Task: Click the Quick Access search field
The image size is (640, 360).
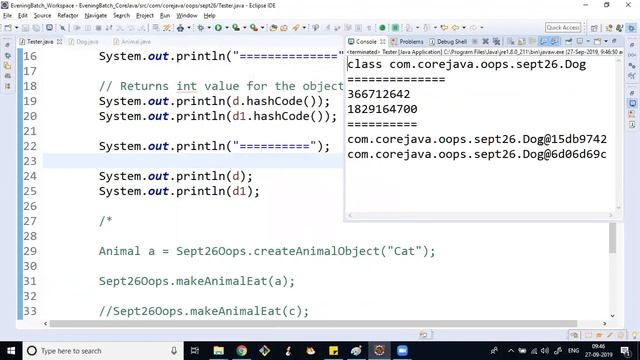Action: pyautogui.click(x=563, y=27)
